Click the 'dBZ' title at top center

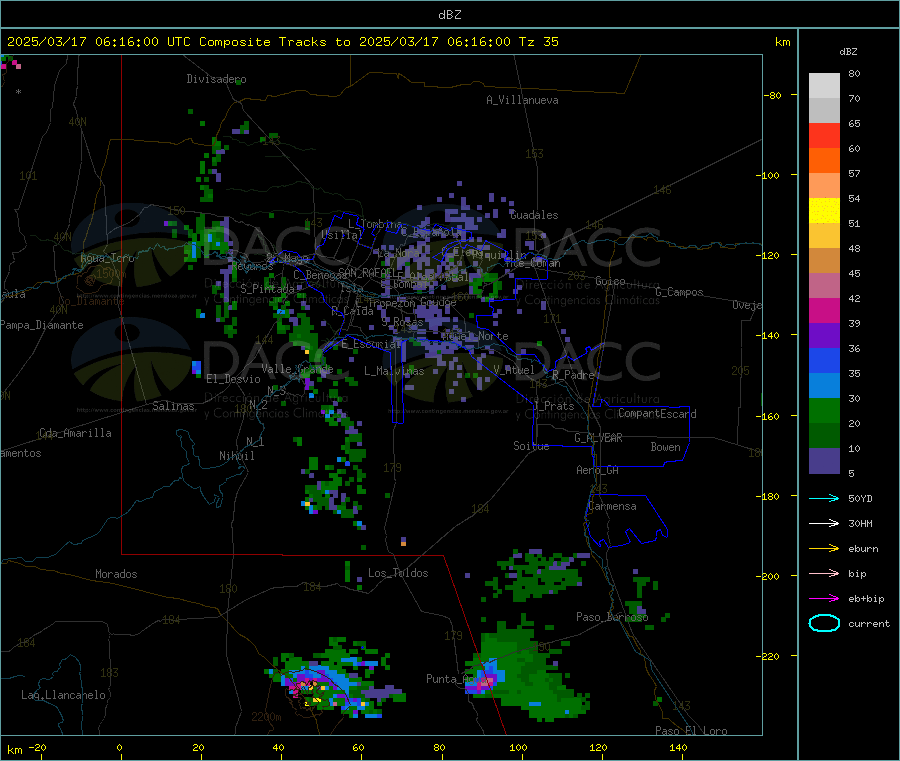pyautogui.click(x=449, y=14)
